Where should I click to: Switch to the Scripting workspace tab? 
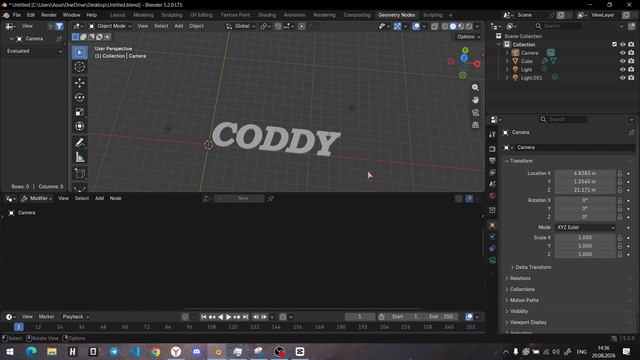point(433,15)
